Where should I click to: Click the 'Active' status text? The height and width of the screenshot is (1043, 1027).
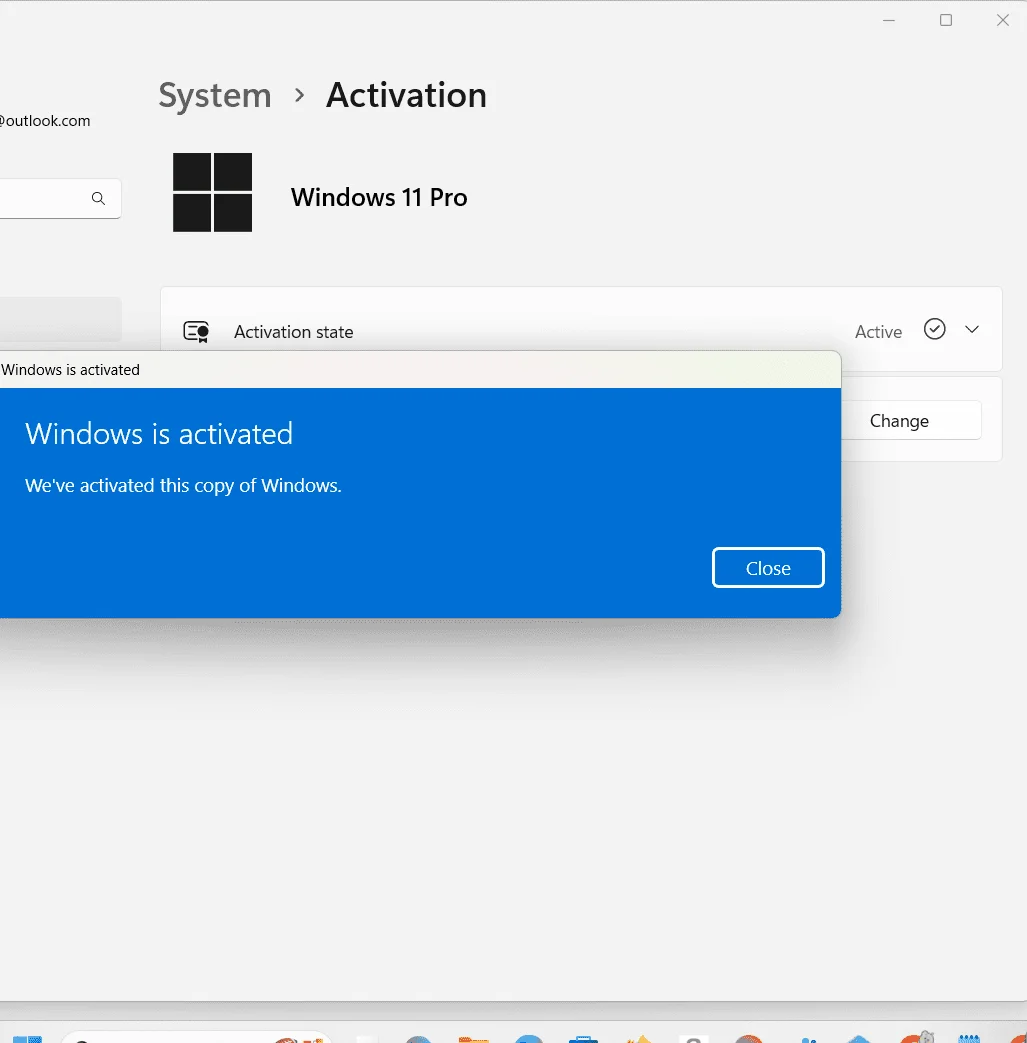point(878,332)
